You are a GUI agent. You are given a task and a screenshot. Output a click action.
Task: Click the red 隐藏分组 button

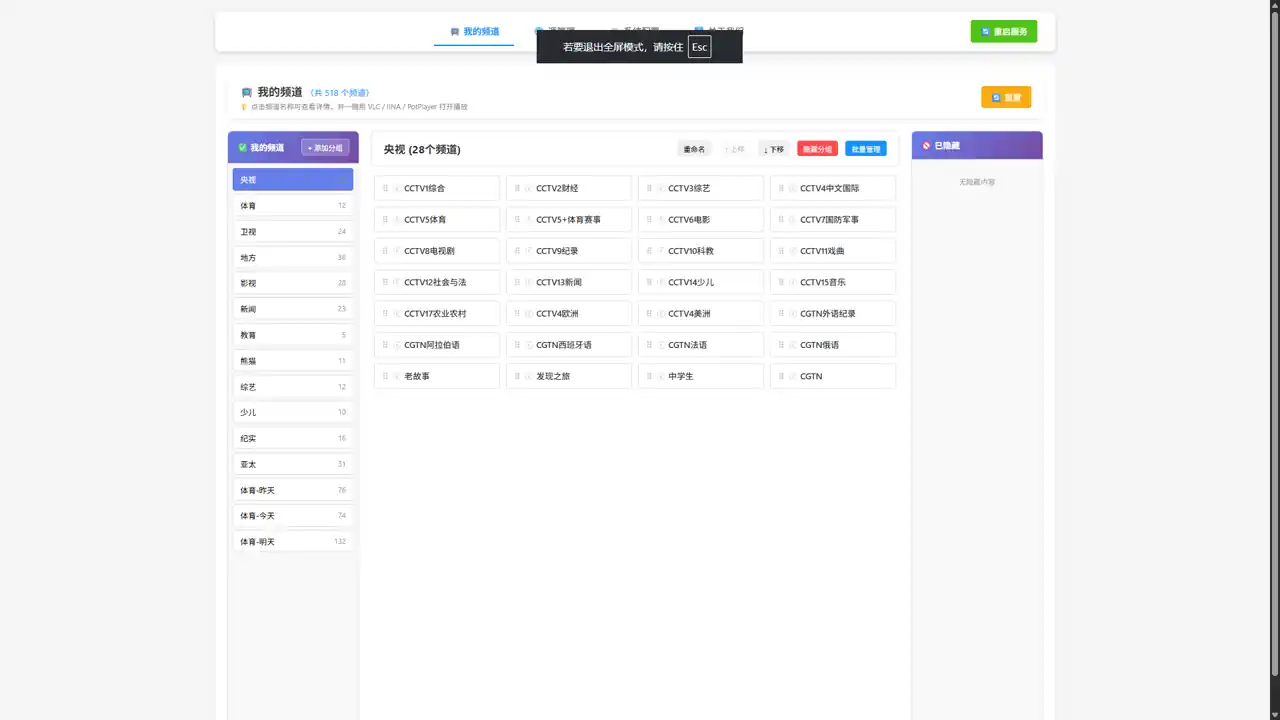(817, 149)
